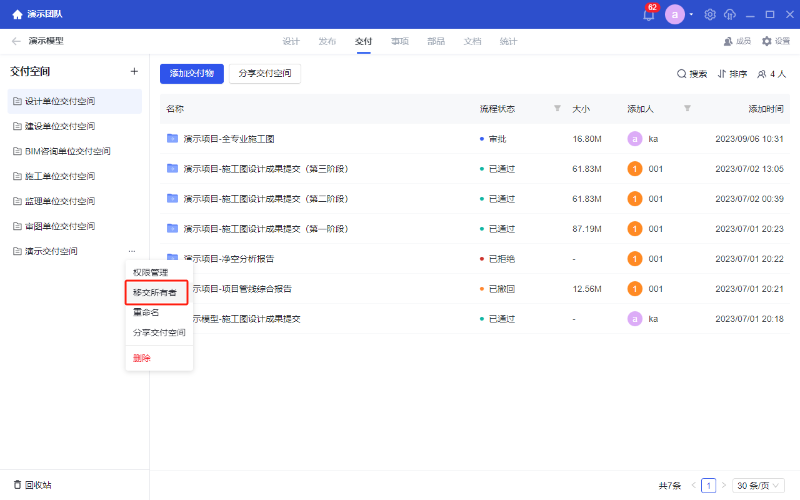Select 建设单位交付空间 in the sidebar
Screen dimensions: 800x500
[74, 126]
